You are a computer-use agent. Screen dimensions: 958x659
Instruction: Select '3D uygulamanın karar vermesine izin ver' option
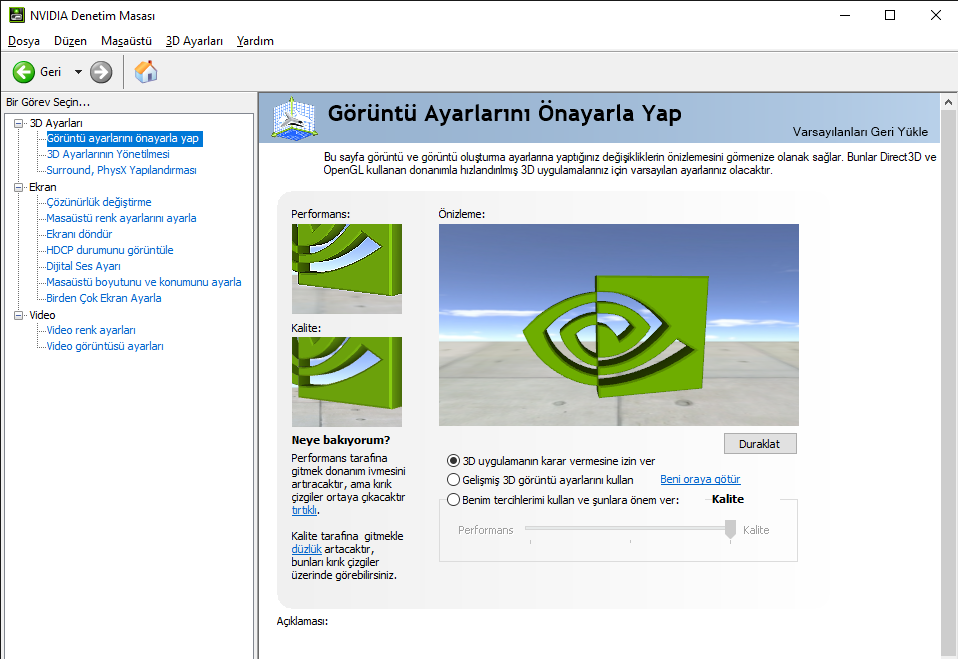453,461
